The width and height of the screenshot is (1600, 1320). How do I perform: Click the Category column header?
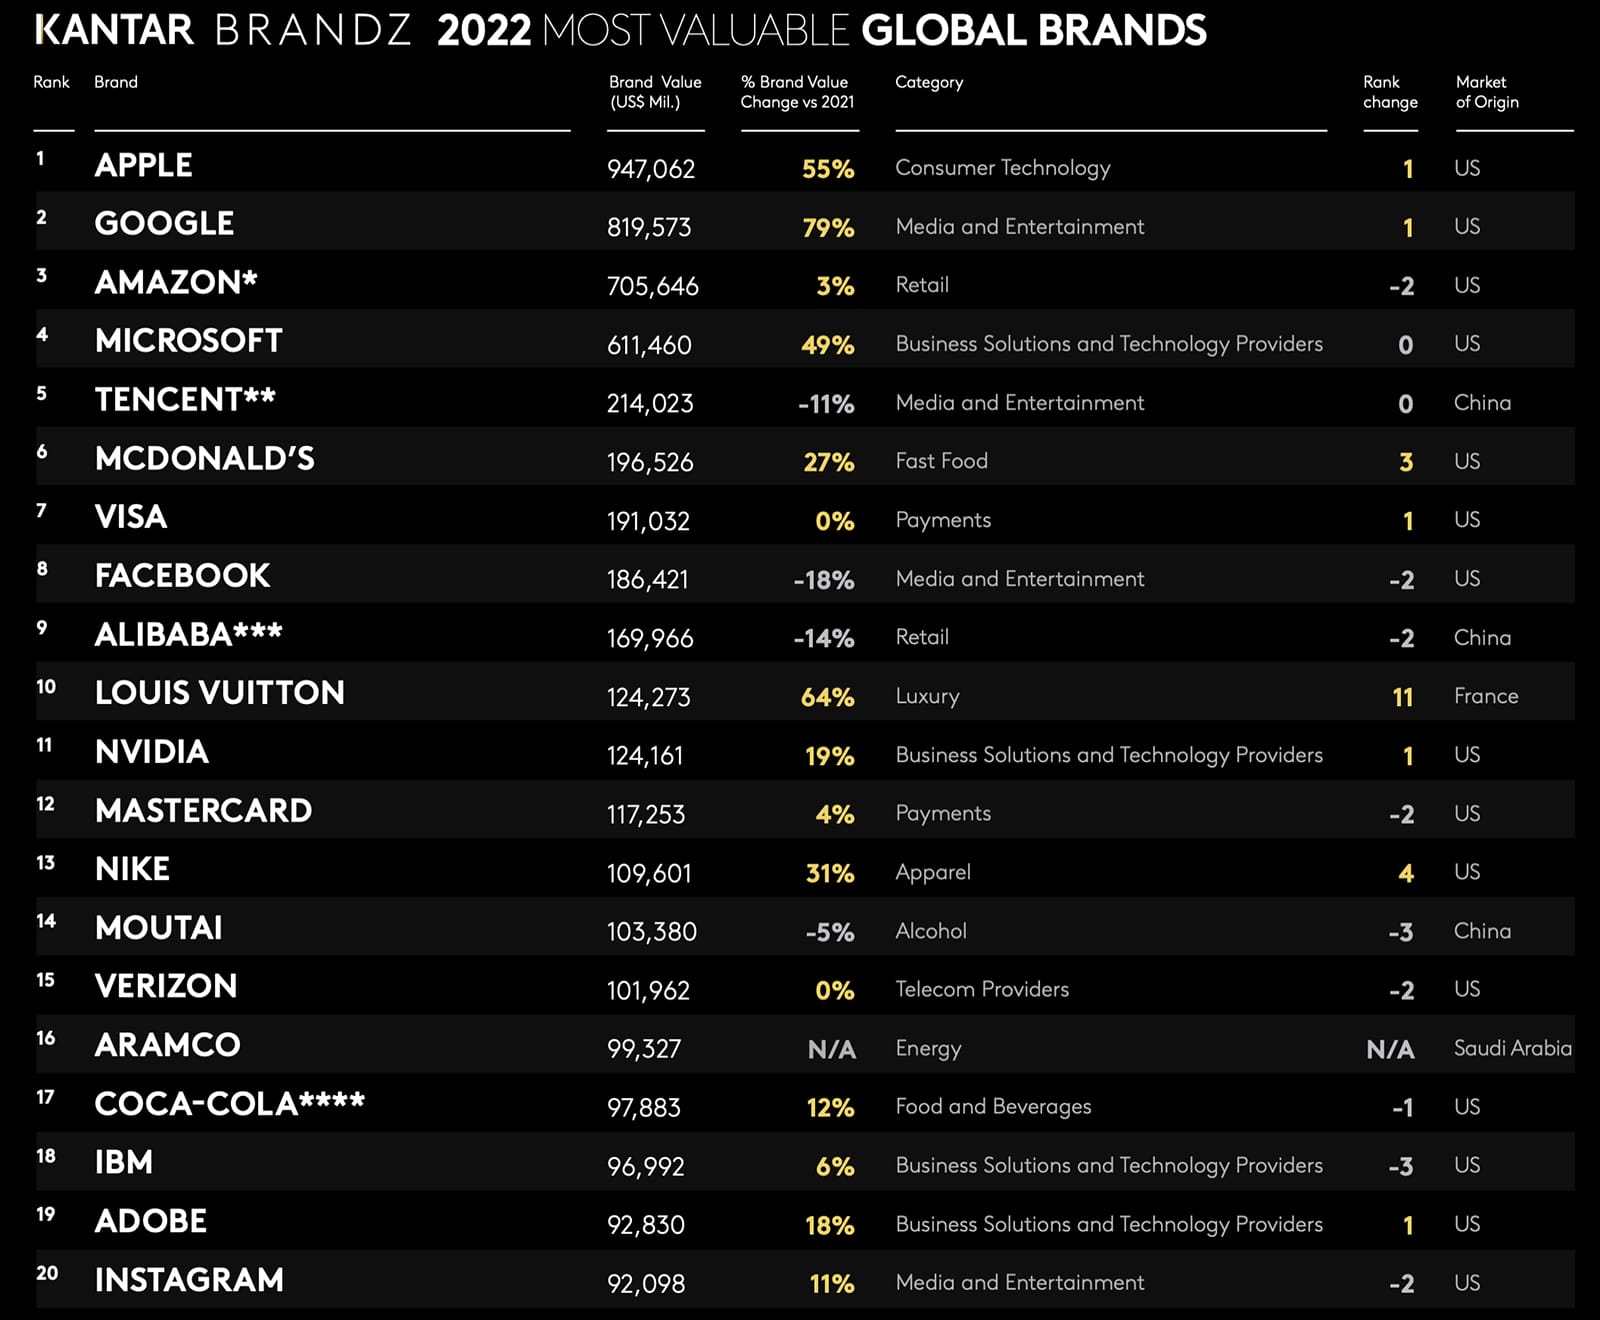[x=929, y=82]
